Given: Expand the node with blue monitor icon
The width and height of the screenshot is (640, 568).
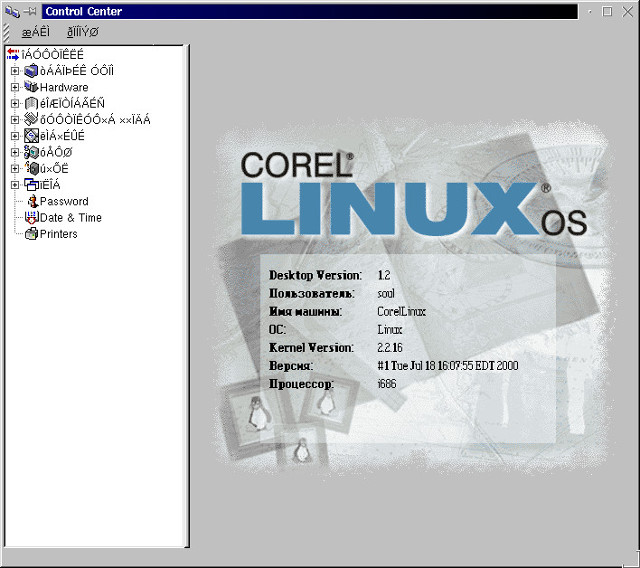Looking at the screenshot, I should coord(15,71).
